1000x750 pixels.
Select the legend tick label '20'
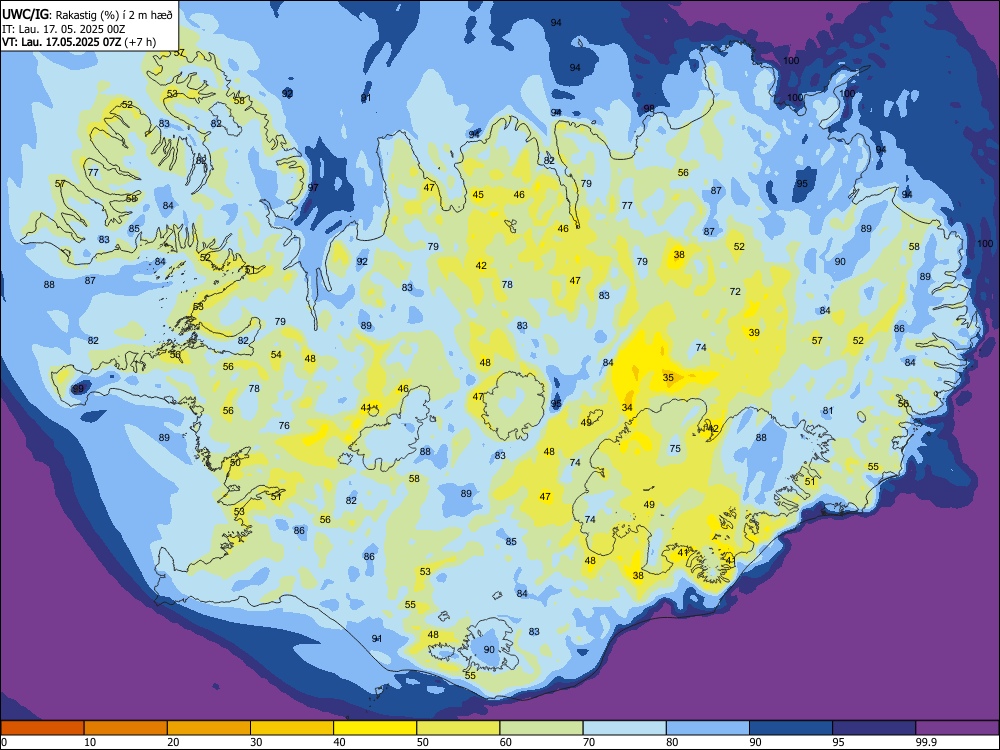pyautogui.click(x=173, y=742)
